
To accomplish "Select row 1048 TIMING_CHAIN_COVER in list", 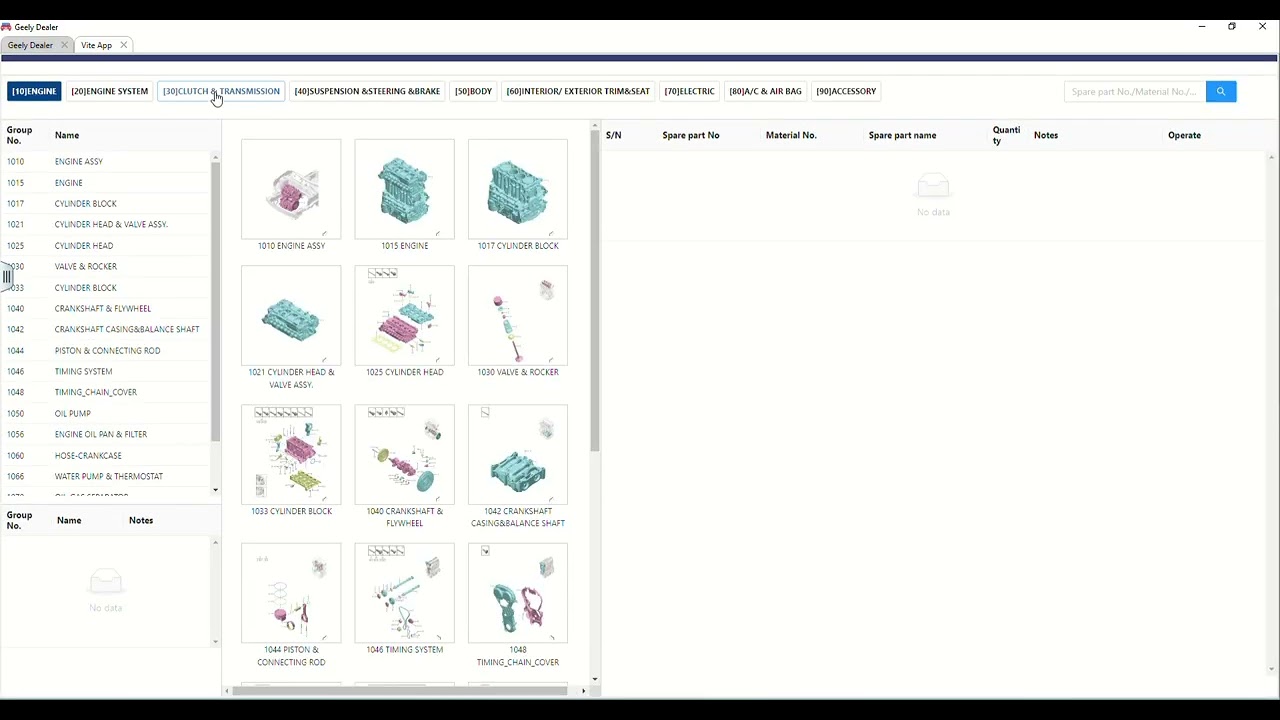I will click(105, 392).
